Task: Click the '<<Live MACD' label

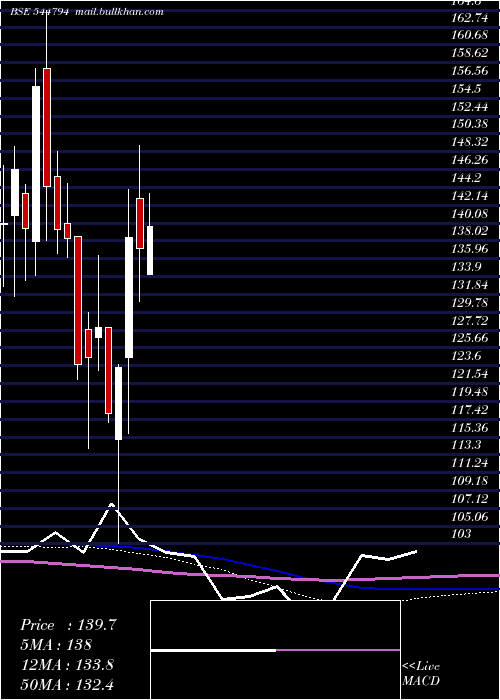Action: coord(421,674)
